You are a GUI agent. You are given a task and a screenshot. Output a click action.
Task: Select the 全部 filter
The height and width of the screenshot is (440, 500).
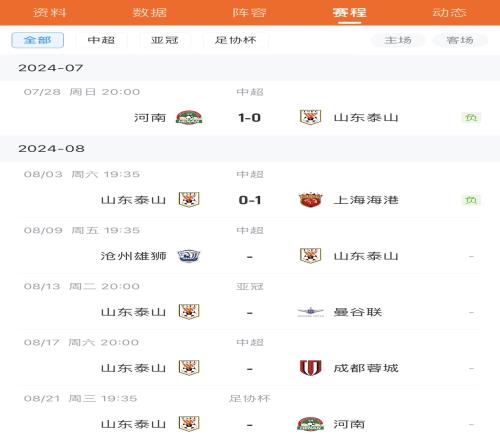[38, 40]
